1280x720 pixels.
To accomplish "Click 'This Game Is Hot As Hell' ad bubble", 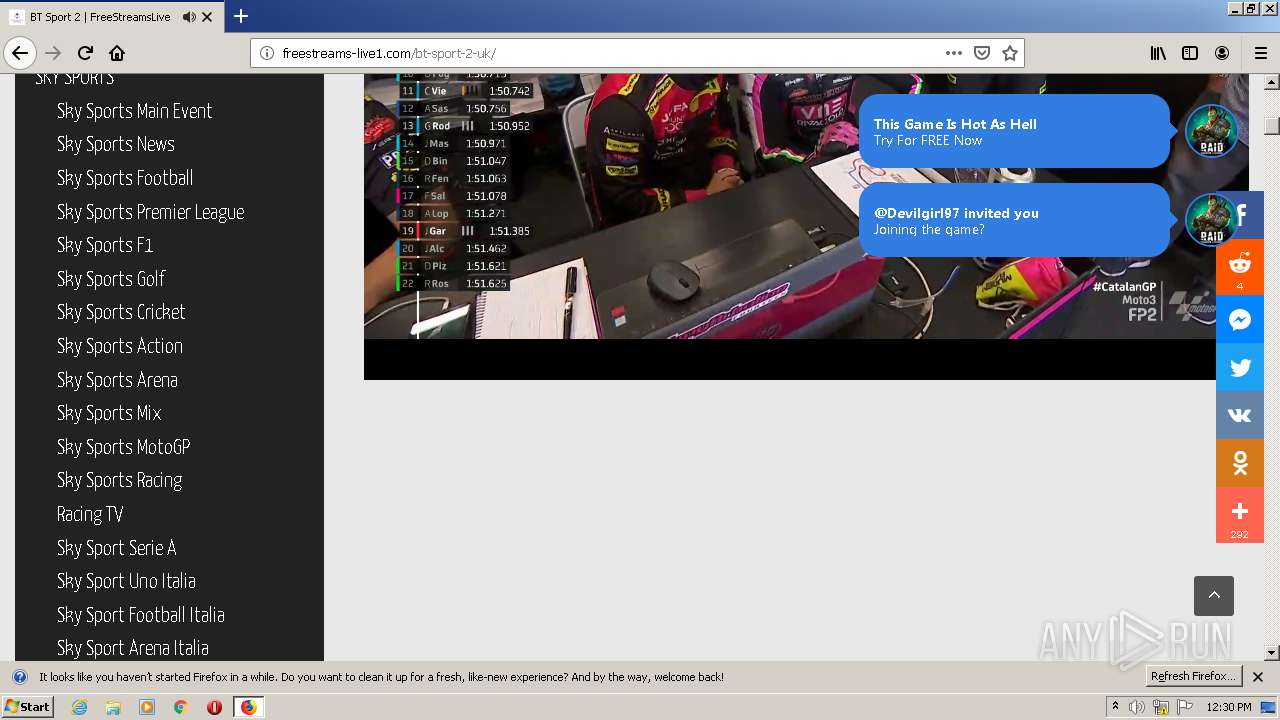I will tap(1013, 131).
